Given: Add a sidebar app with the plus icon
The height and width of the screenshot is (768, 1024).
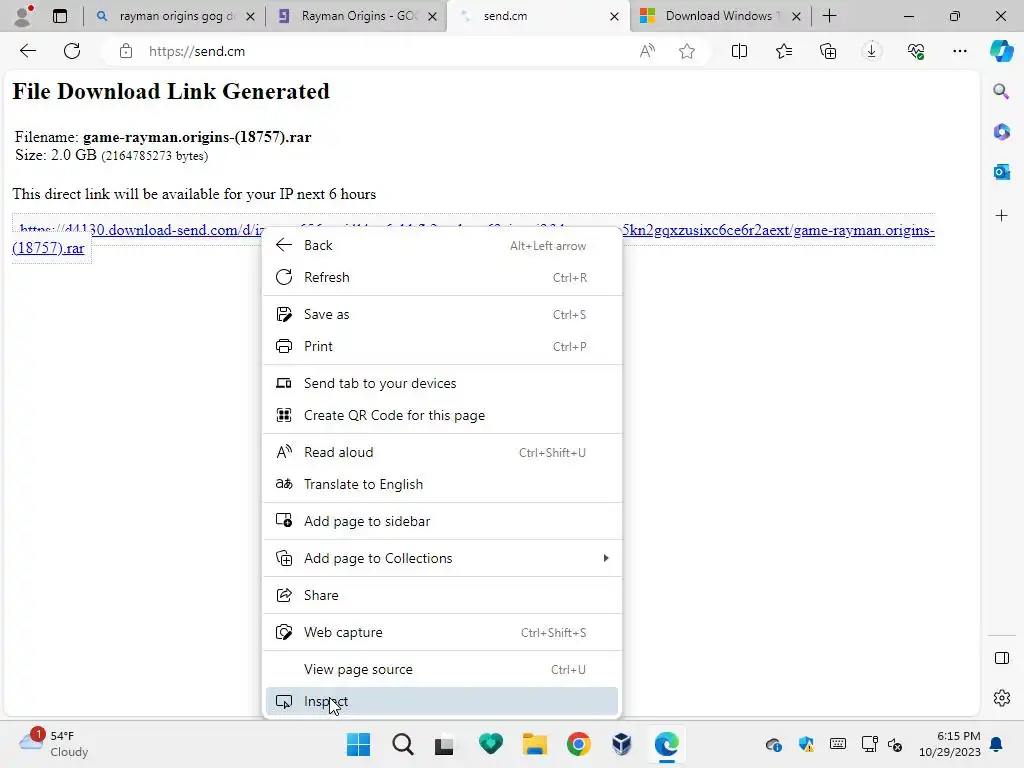Looking at the screenshot, I should coord(1001,216).
